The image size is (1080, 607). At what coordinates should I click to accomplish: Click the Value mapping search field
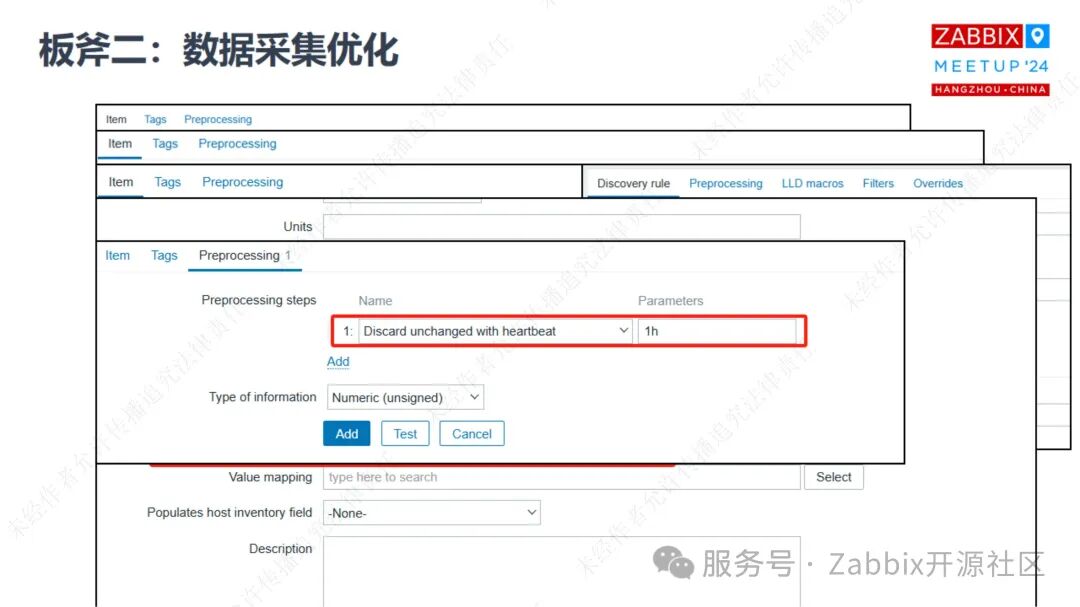[x=560, y=477]
